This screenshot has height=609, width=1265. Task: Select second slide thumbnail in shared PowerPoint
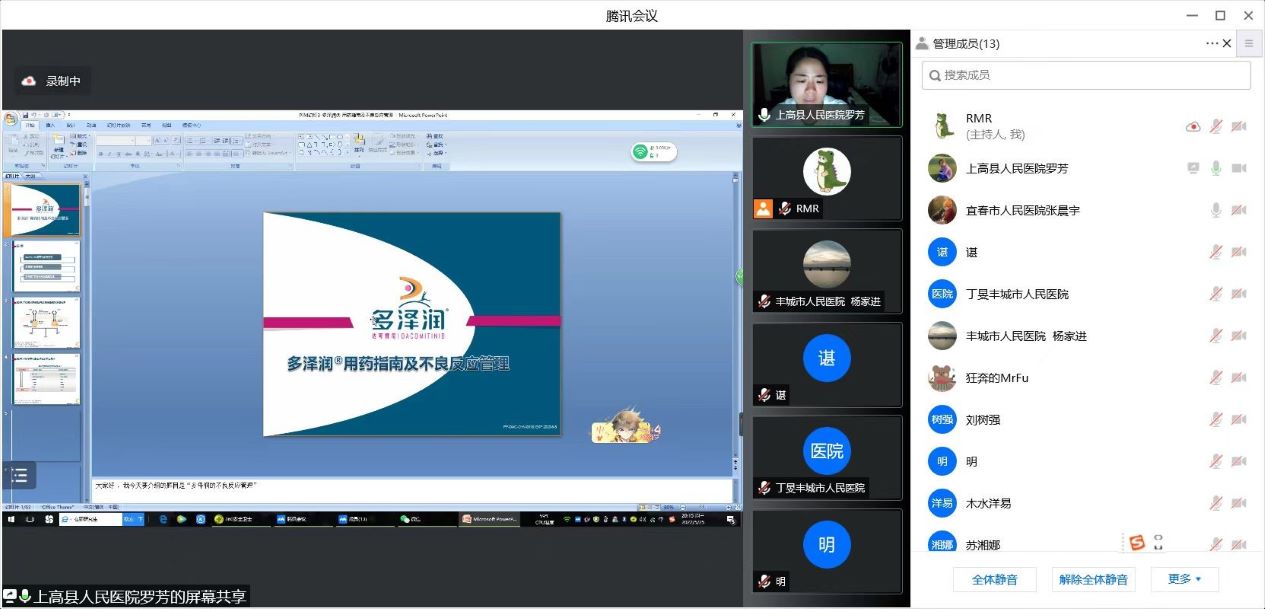click(x=46, y=266)
